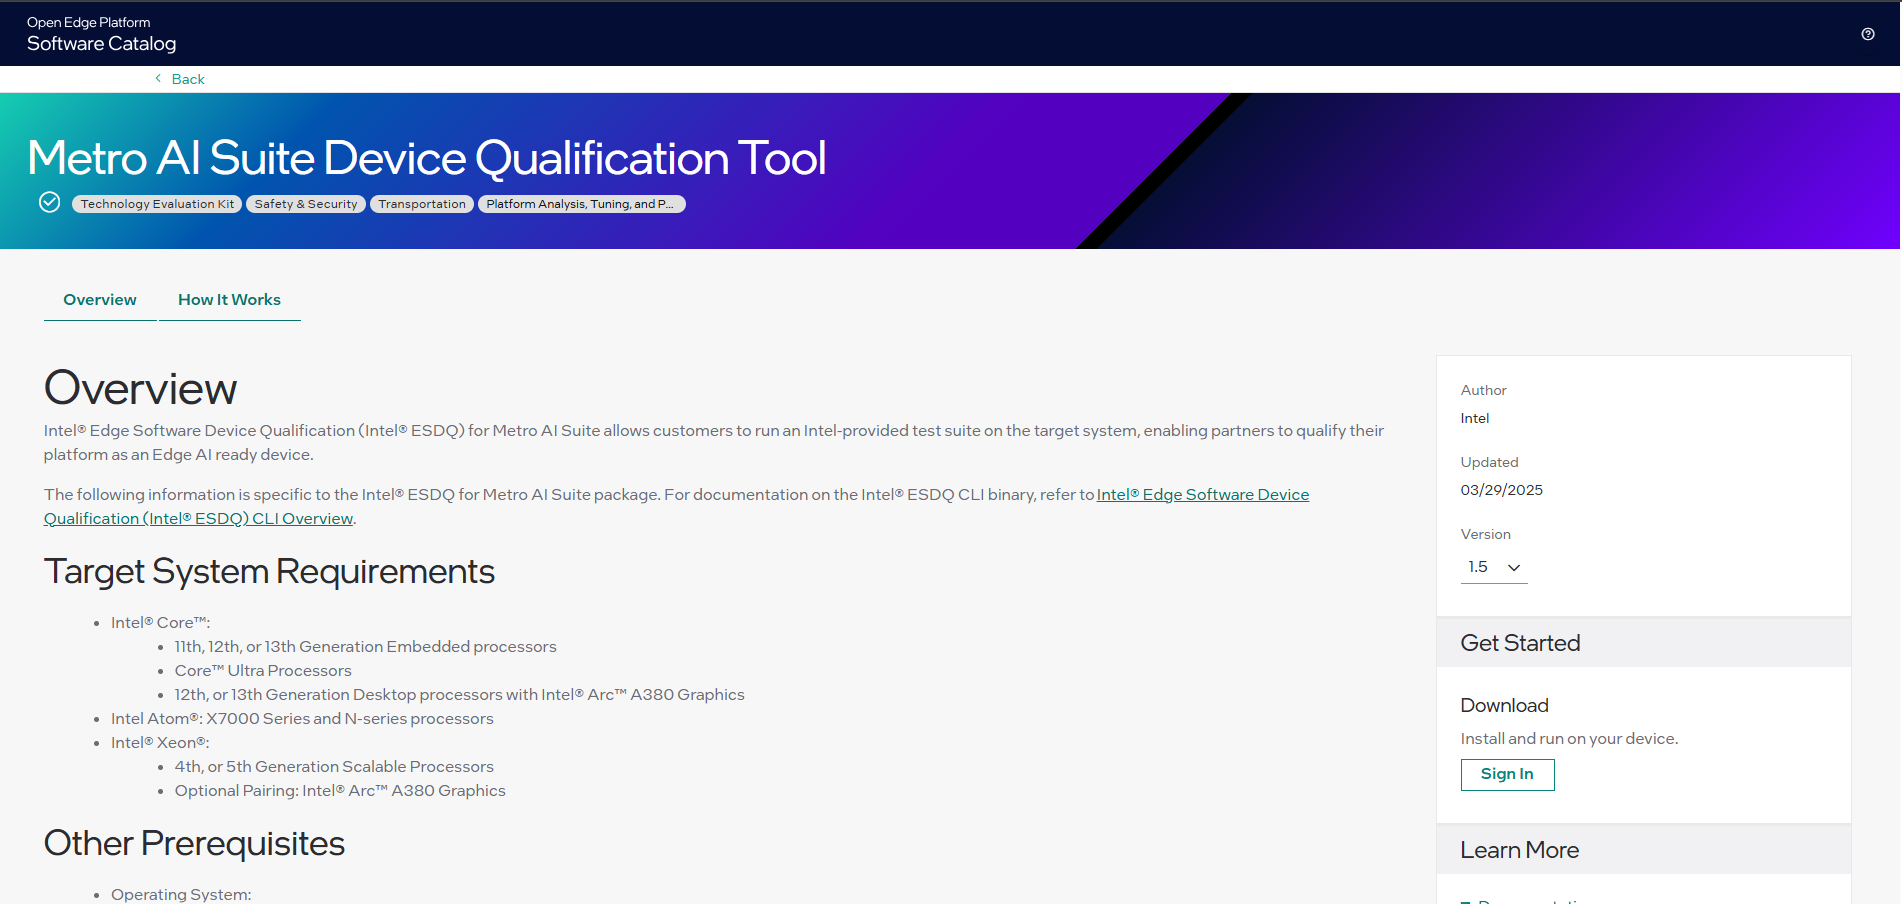1902x904 pixels.
Task: Click the Author value Intel
Action: 1475,418
